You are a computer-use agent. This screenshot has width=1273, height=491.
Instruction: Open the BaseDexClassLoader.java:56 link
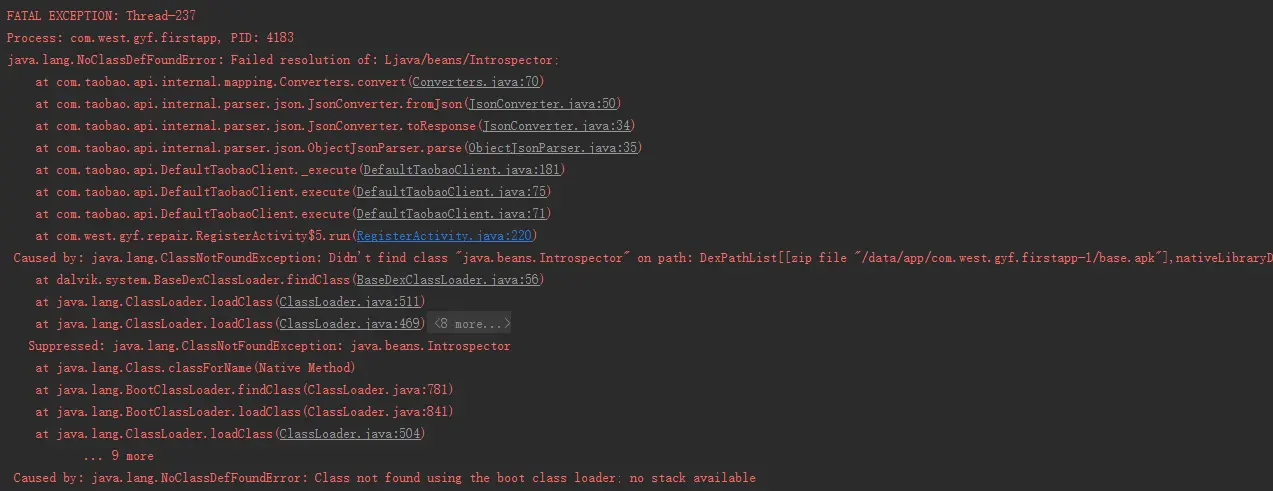[x=448, y=280]
